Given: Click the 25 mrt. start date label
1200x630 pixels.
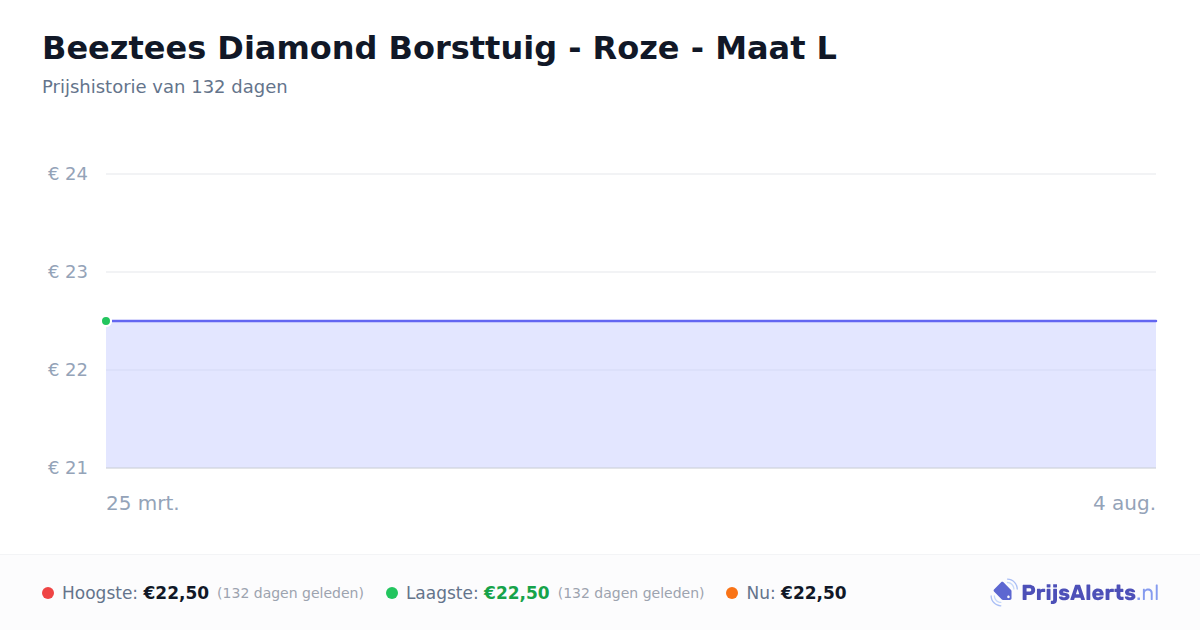Looking at the screenshot, I should pyautogui.click(x=143, y=503).
